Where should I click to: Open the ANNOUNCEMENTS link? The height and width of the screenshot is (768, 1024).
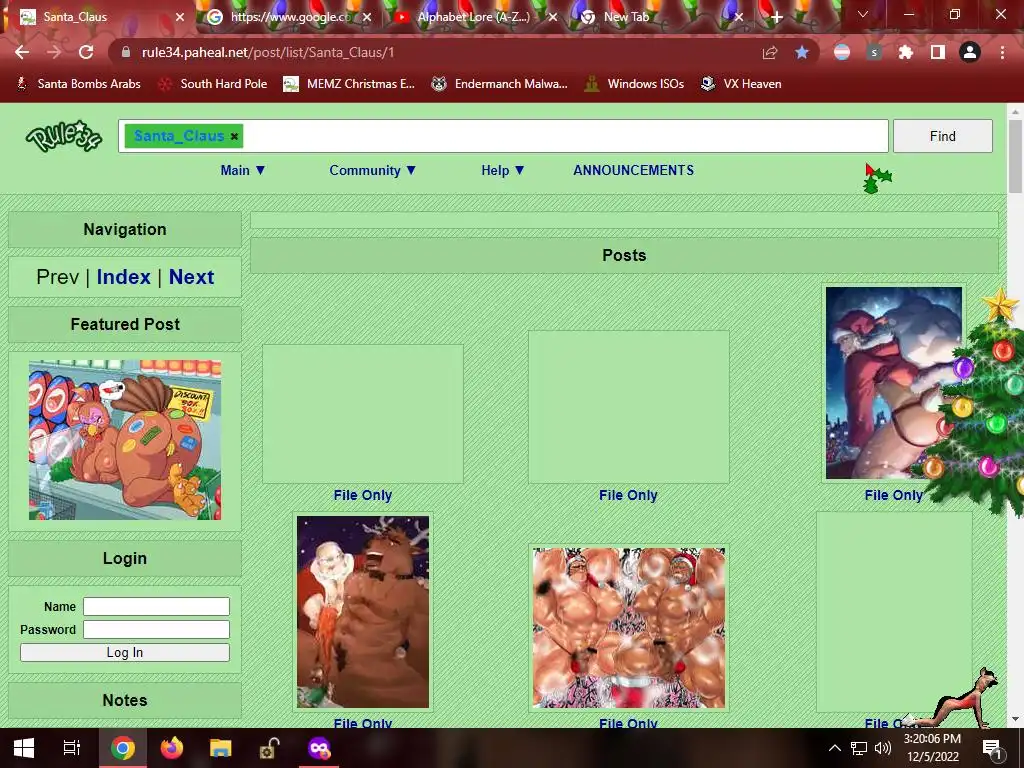(633, 170)
